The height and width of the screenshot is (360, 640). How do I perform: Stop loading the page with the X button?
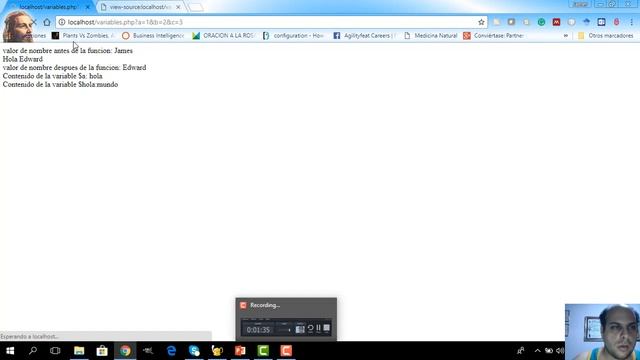coord(34,22)
